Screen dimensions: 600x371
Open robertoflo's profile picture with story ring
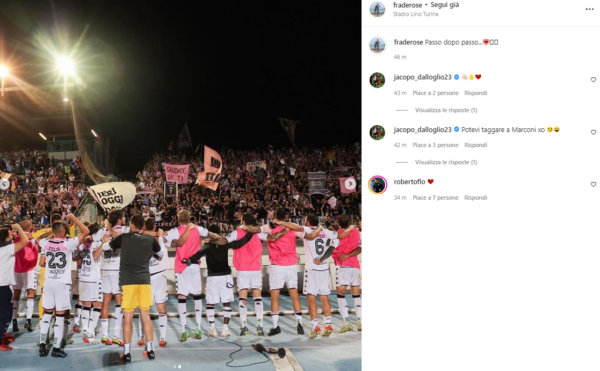pos(377,185)
